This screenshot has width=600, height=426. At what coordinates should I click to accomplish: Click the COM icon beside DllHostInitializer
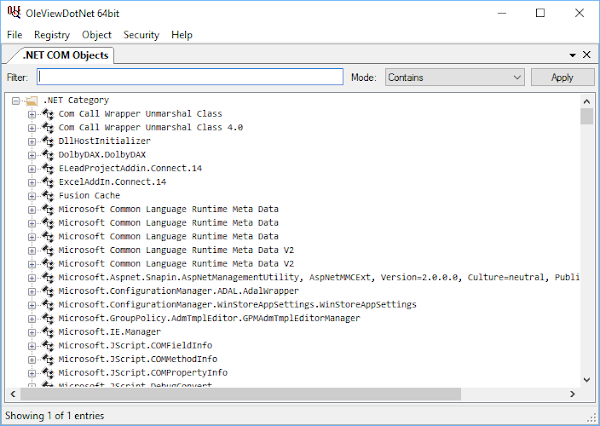pyautogui.click(x=47, y=141)
